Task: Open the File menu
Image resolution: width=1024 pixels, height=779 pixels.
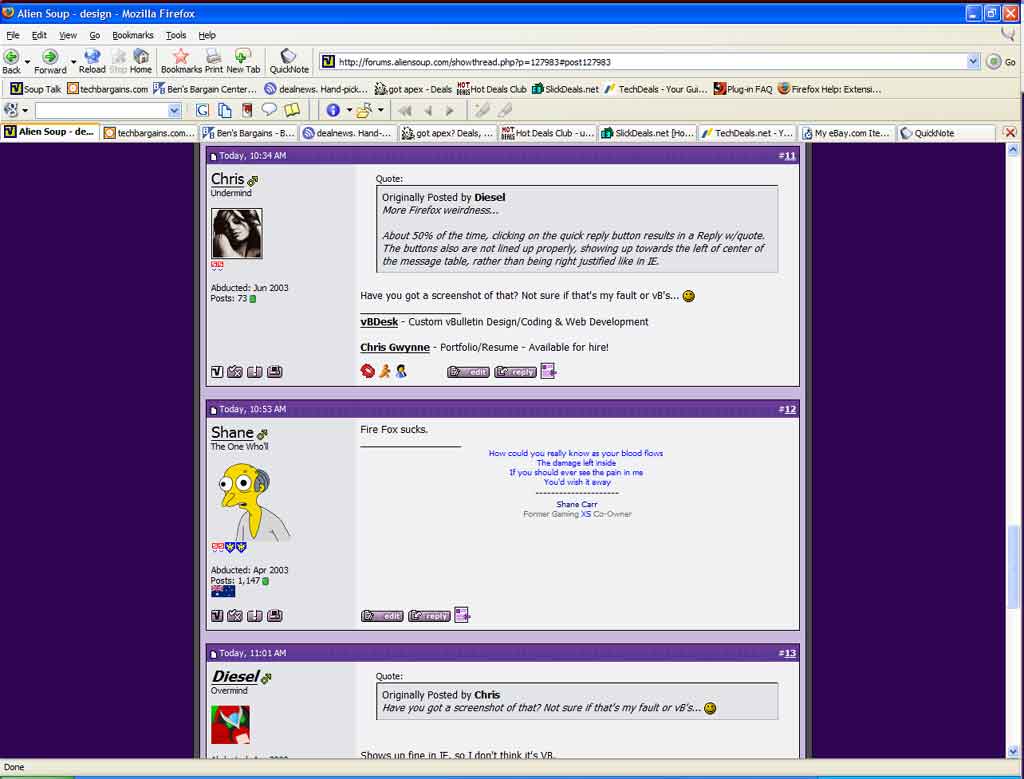Action: (13, 35)
